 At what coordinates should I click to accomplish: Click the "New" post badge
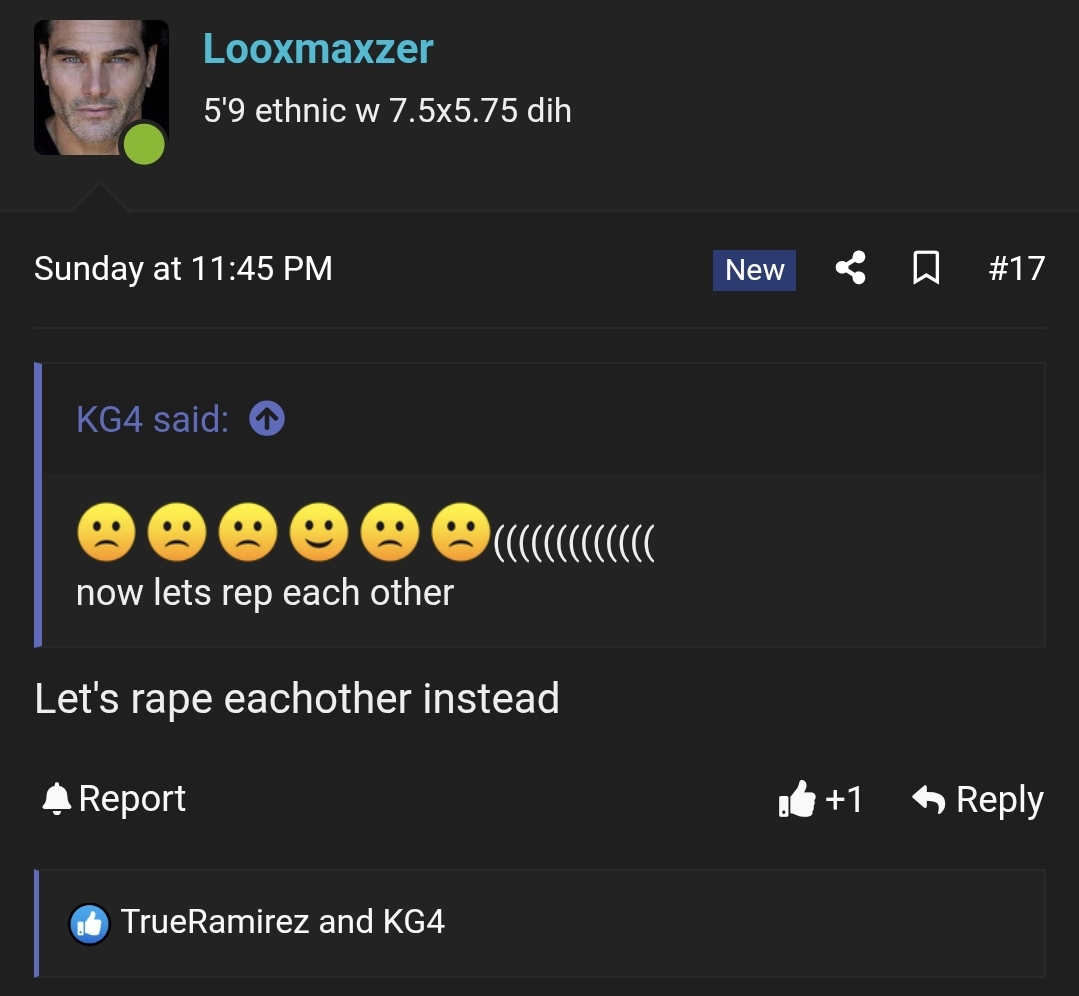(754, 270)
